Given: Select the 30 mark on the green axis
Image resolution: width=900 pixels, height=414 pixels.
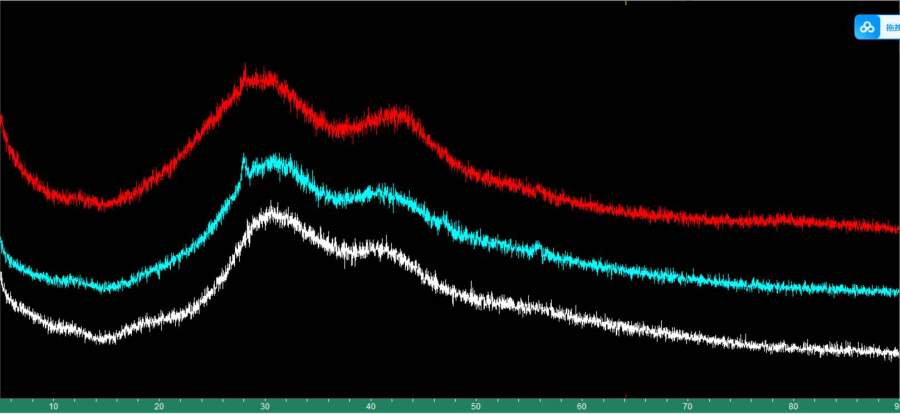Looking at the screenshot, I should (265, 406).
